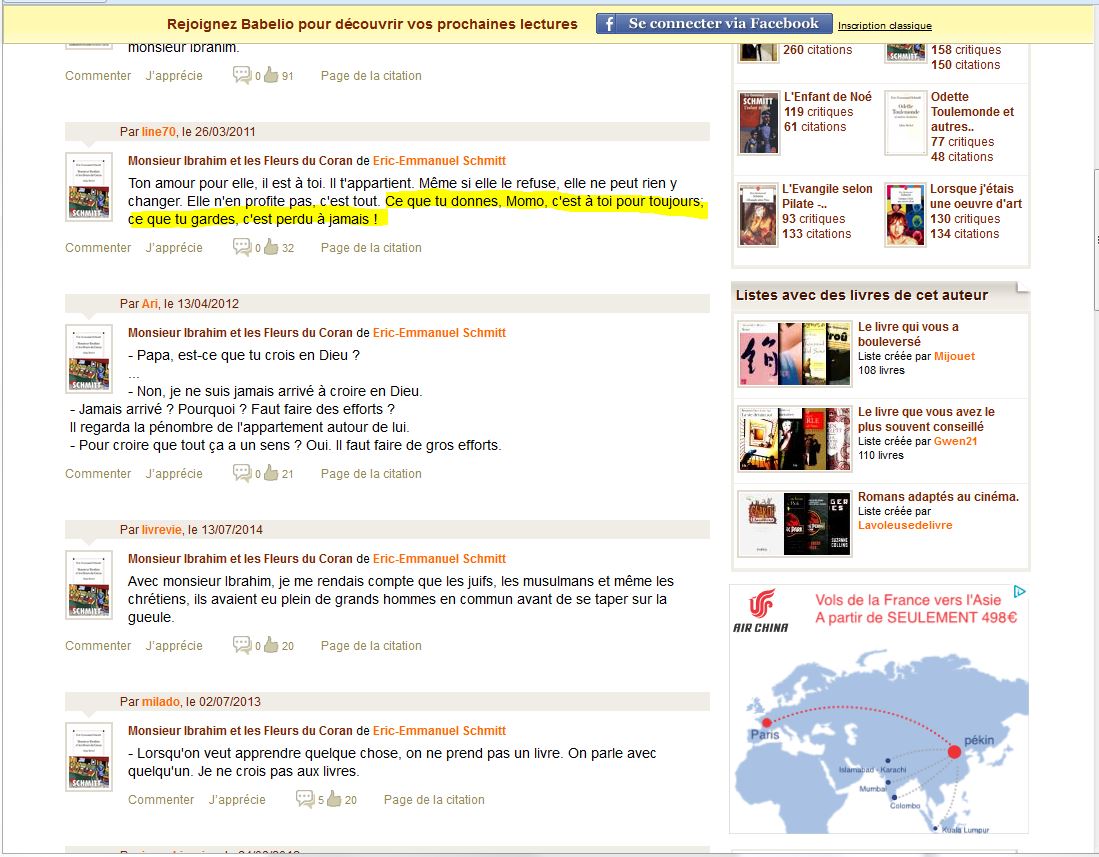The height and width of the screenshot is (857, 1099).
Task: Open the Inscription classique link
Action: tap(884, 26)
